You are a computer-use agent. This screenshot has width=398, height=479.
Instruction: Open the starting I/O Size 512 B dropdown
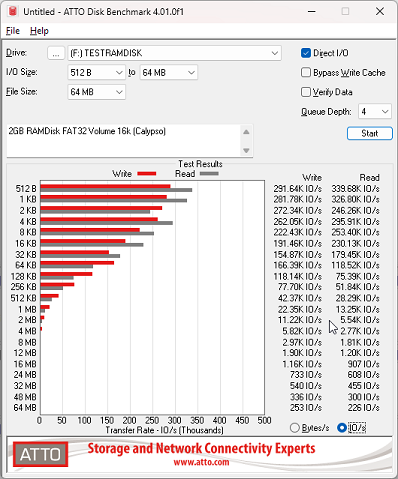click(x=96, y=72)
